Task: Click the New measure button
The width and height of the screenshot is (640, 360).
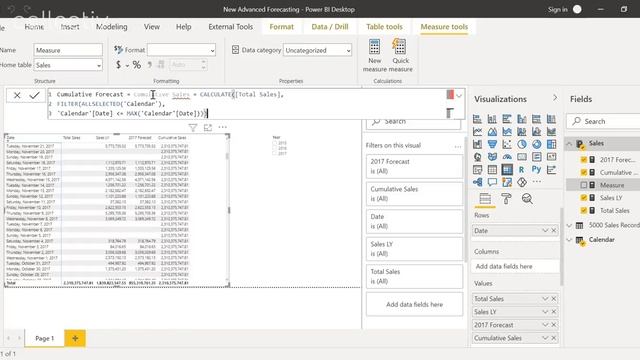Action: 375,56
